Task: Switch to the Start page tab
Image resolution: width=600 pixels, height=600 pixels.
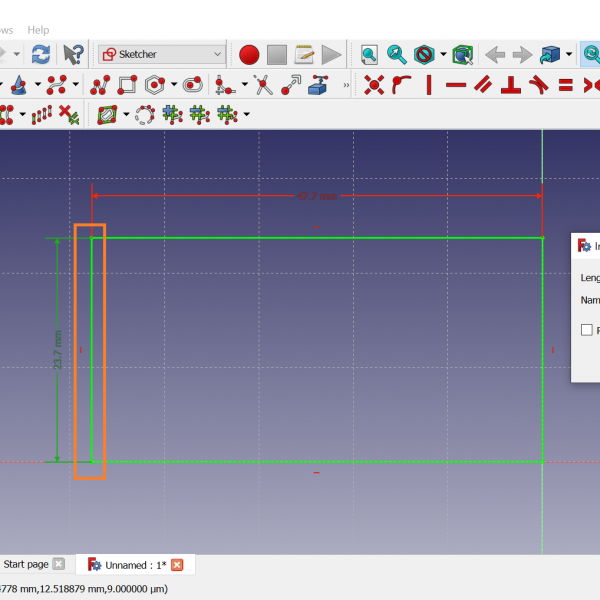Action: (x=26, y=564)
